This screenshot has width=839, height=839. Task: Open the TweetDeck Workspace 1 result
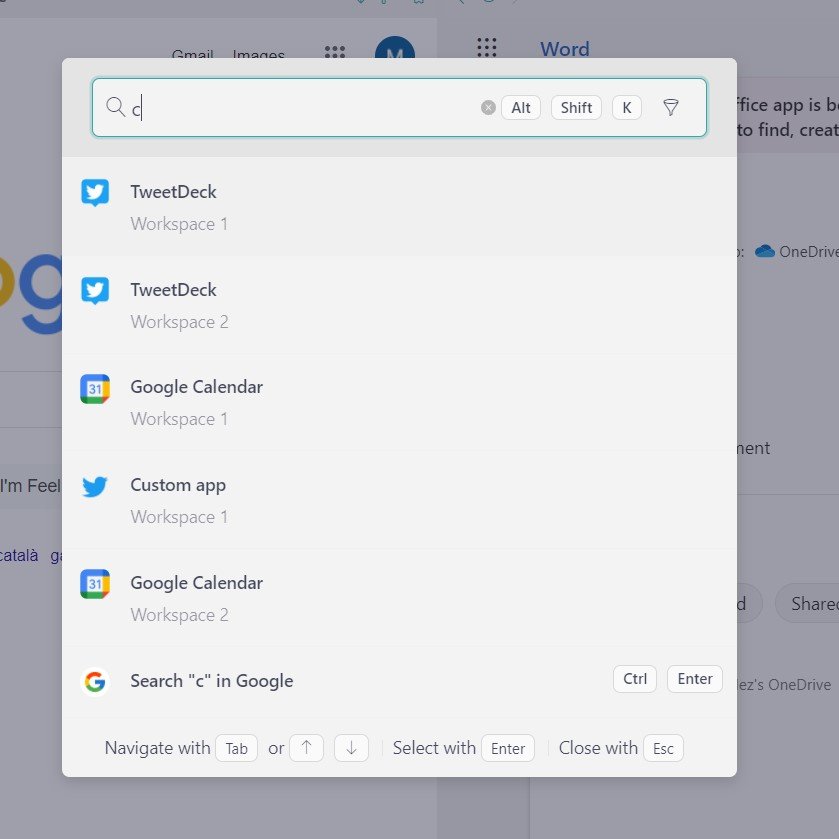pyautogui.click(x=399, y=207)
